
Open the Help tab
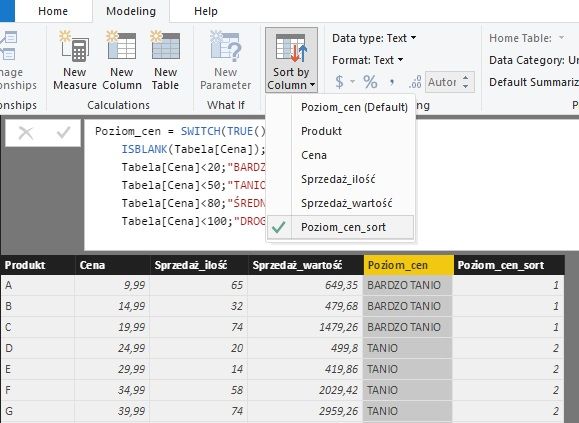[x=206, y=11]
